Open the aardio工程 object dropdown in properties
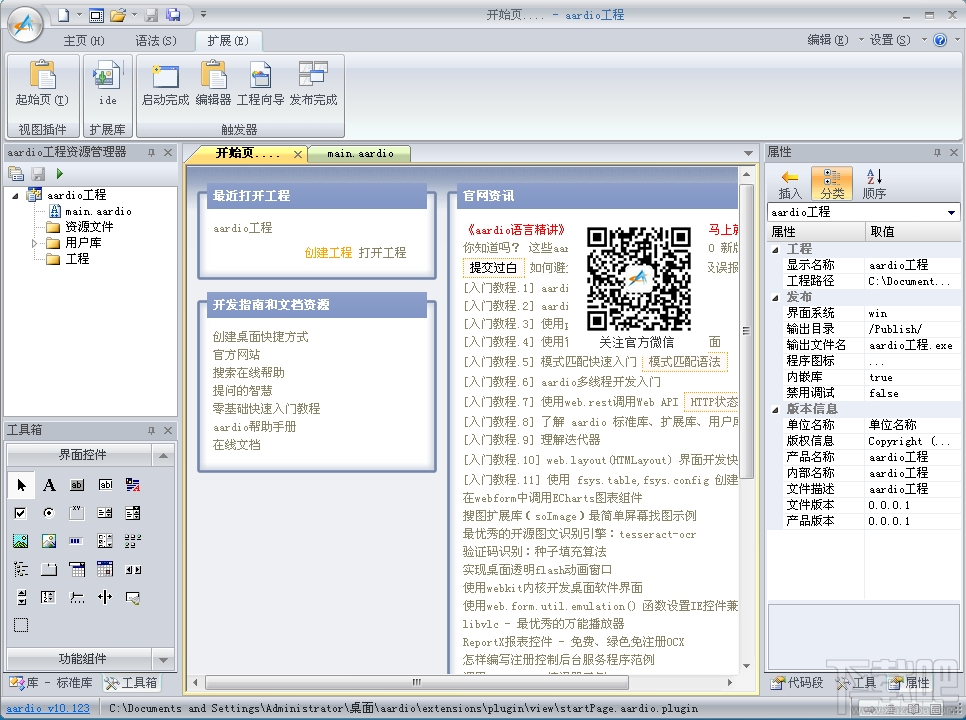Viewport: 966px width, 720px height. click(x=951, y=212)
